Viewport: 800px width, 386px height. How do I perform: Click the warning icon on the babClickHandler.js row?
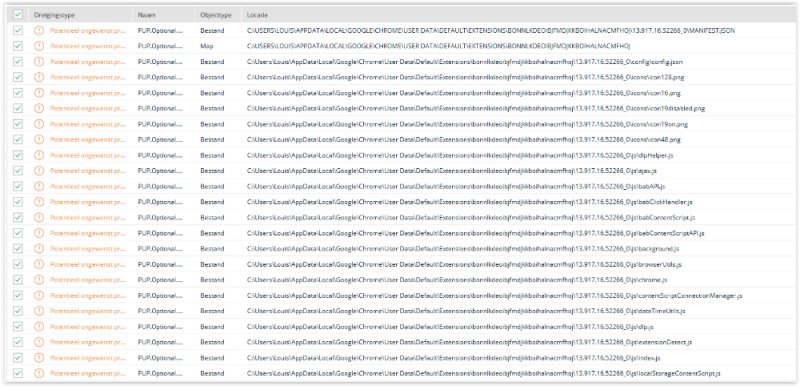point(39,202)
